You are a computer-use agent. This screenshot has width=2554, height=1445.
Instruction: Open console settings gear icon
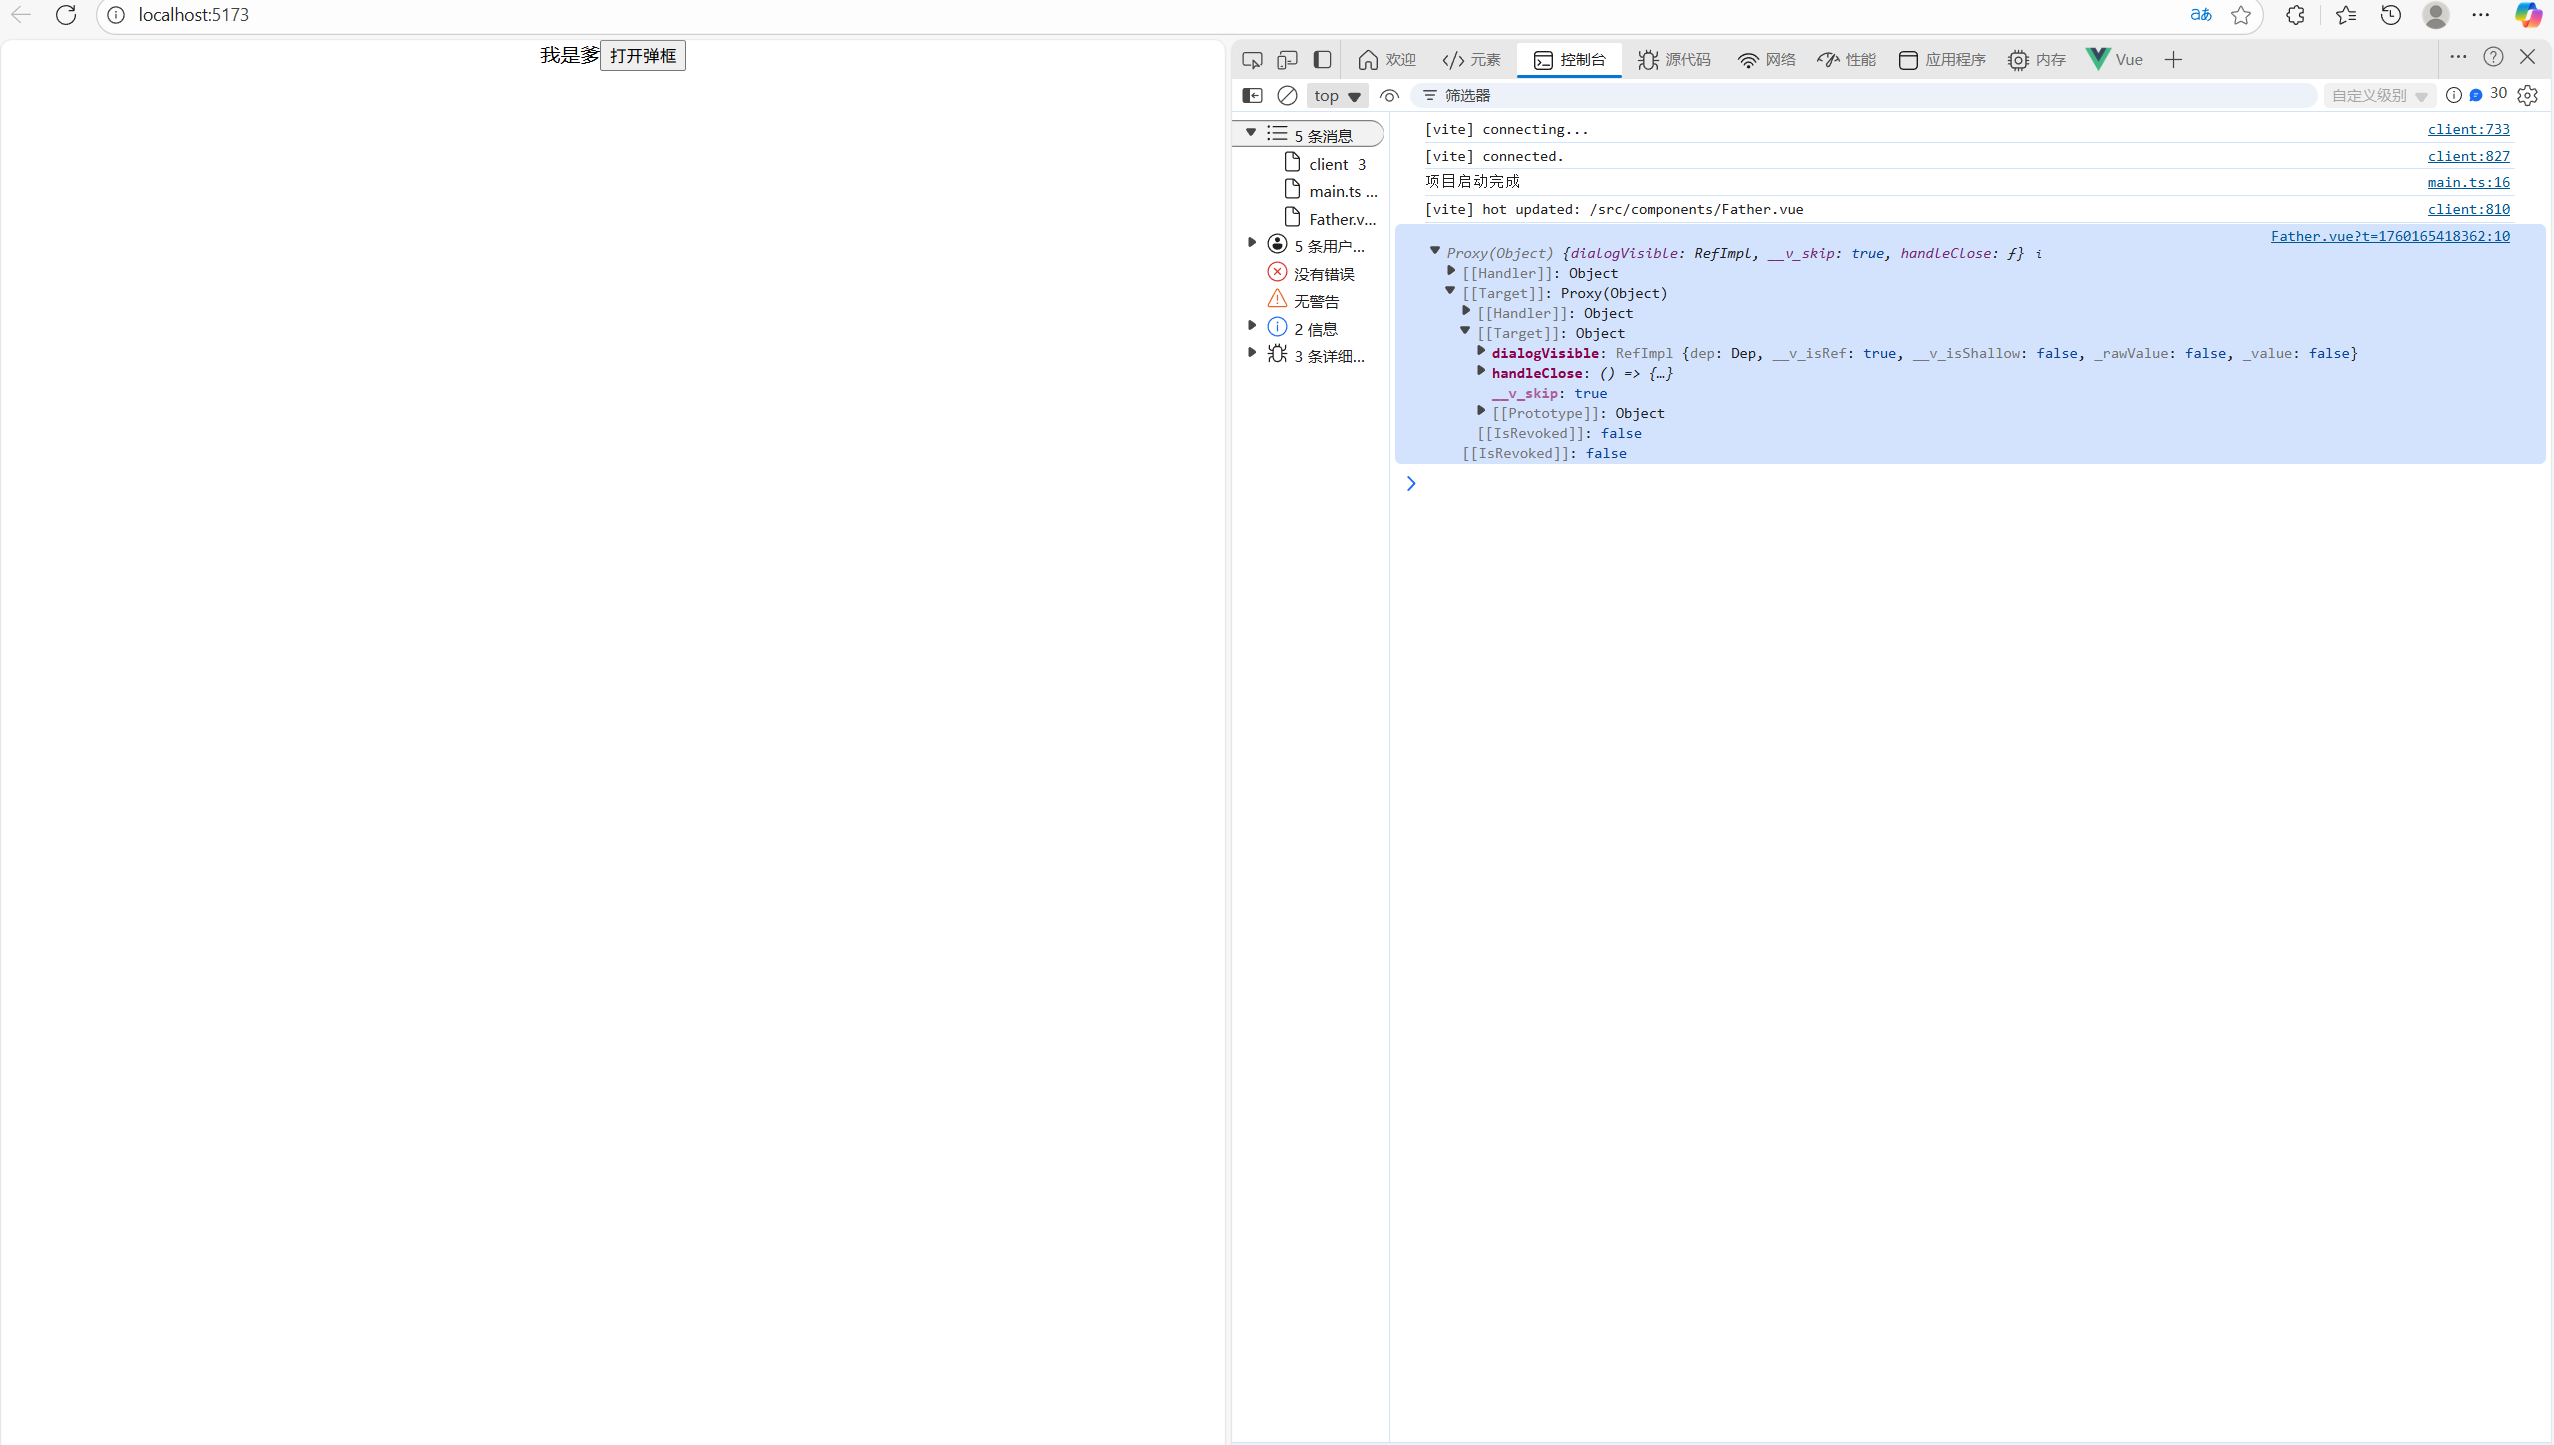tap(2528, 96)
